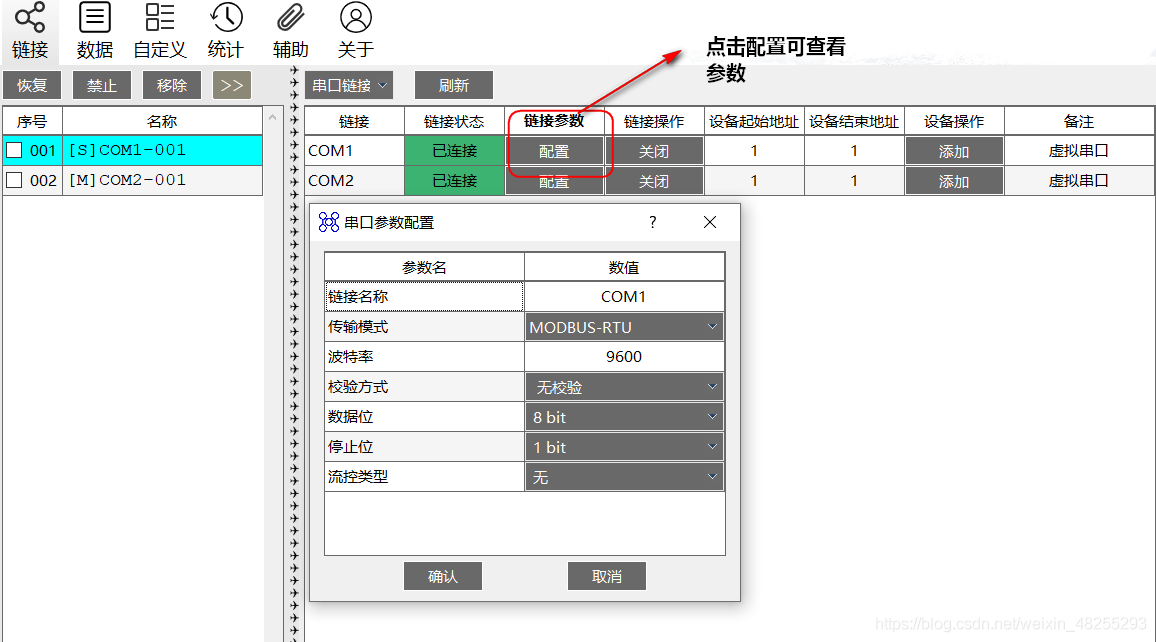The height and width of the screenshot is (642, 1156).
Task: Open the 流控类型 无 dropdown
Action: click(x=624, y=477)
